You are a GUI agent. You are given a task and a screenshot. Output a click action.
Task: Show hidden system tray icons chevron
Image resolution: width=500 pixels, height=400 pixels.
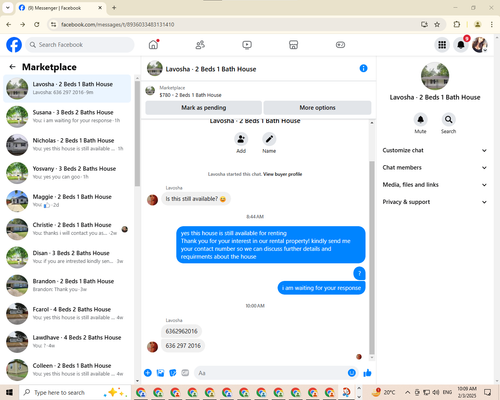[x=407, y=392]
